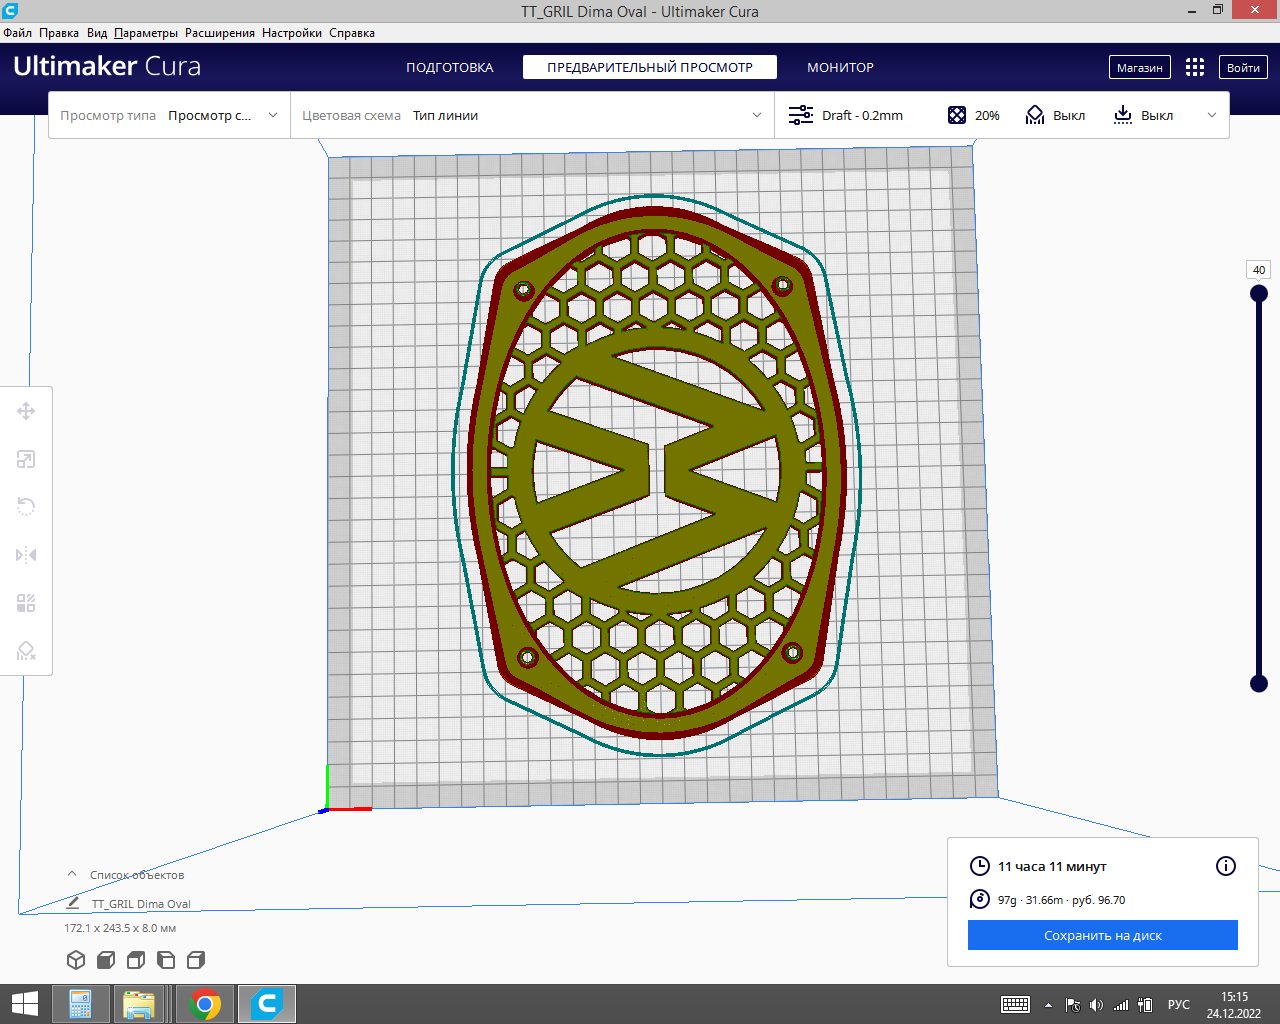Click the pencil icon beside TT_GRIL Dima Oval

[x=73, y=903]
